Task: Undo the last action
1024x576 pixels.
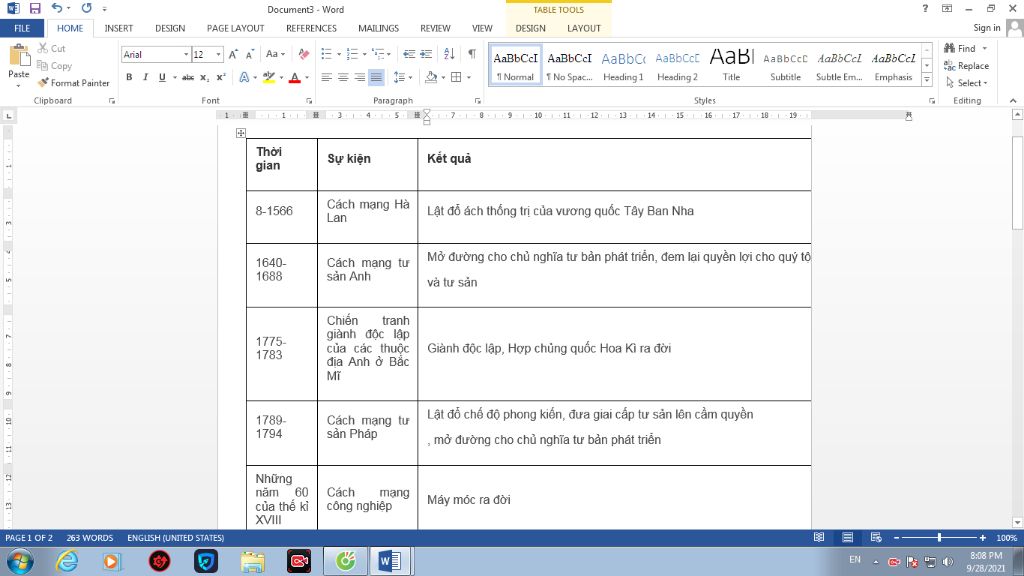Action: click(x=57, y=8)
